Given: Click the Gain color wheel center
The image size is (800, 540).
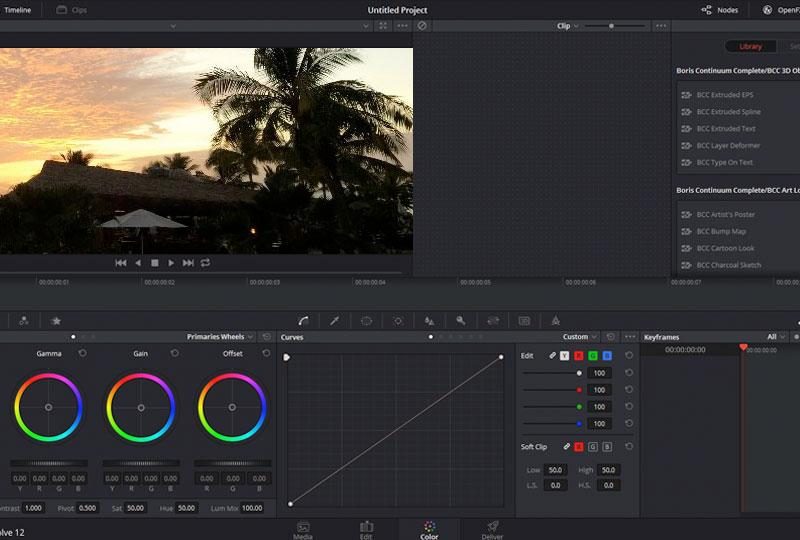Looking at the screenshot, I should point(140,407).
